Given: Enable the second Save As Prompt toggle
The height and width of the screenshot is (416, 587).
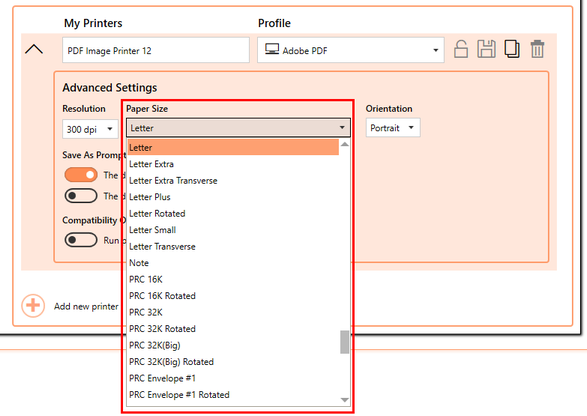Looking at the screenshot, I should coord(81,196).
